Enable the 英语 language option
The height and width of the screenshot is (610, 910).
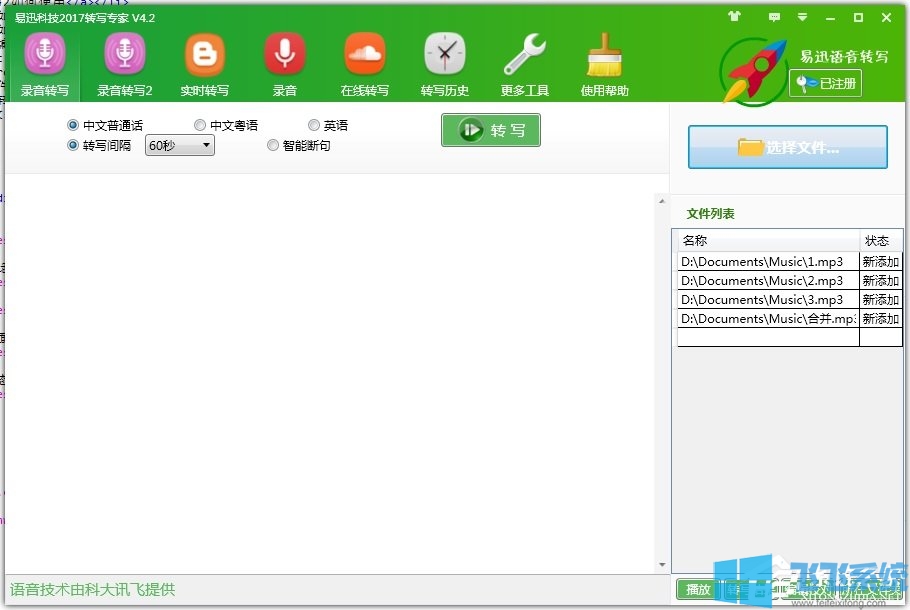tap(314, 124)
